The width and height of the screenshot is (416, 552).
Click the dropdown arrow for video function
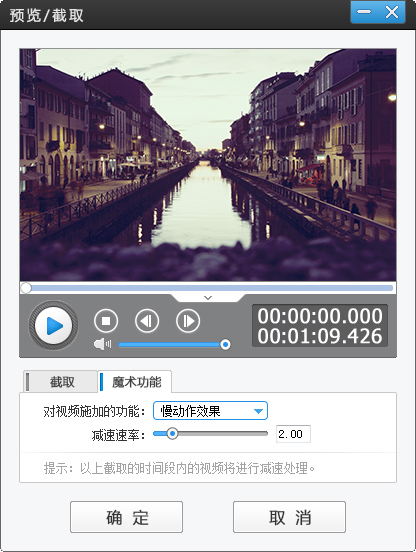pyautogui.click(x=258, y=411)
